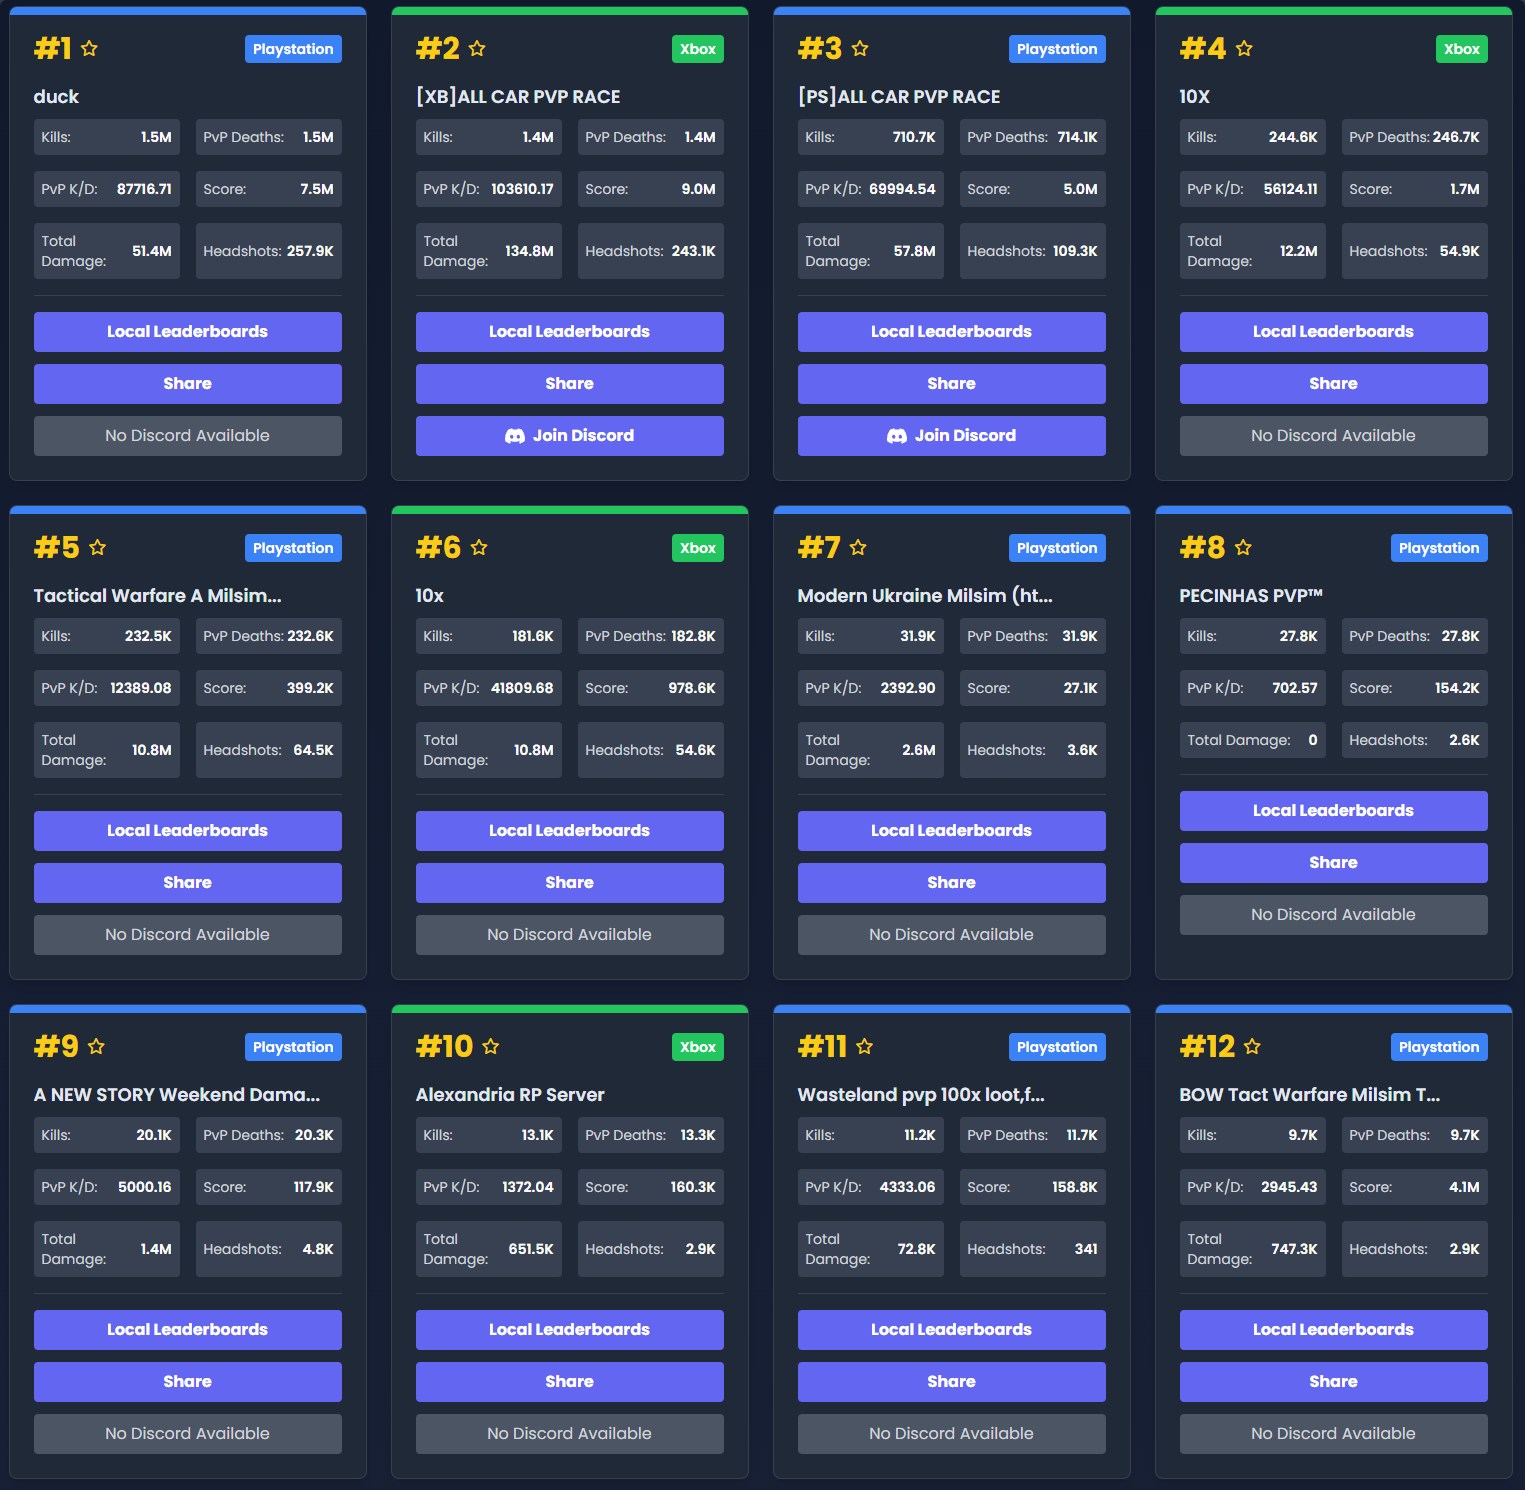Select title 'PECINHAS PVP™'

click(1251, 596)
